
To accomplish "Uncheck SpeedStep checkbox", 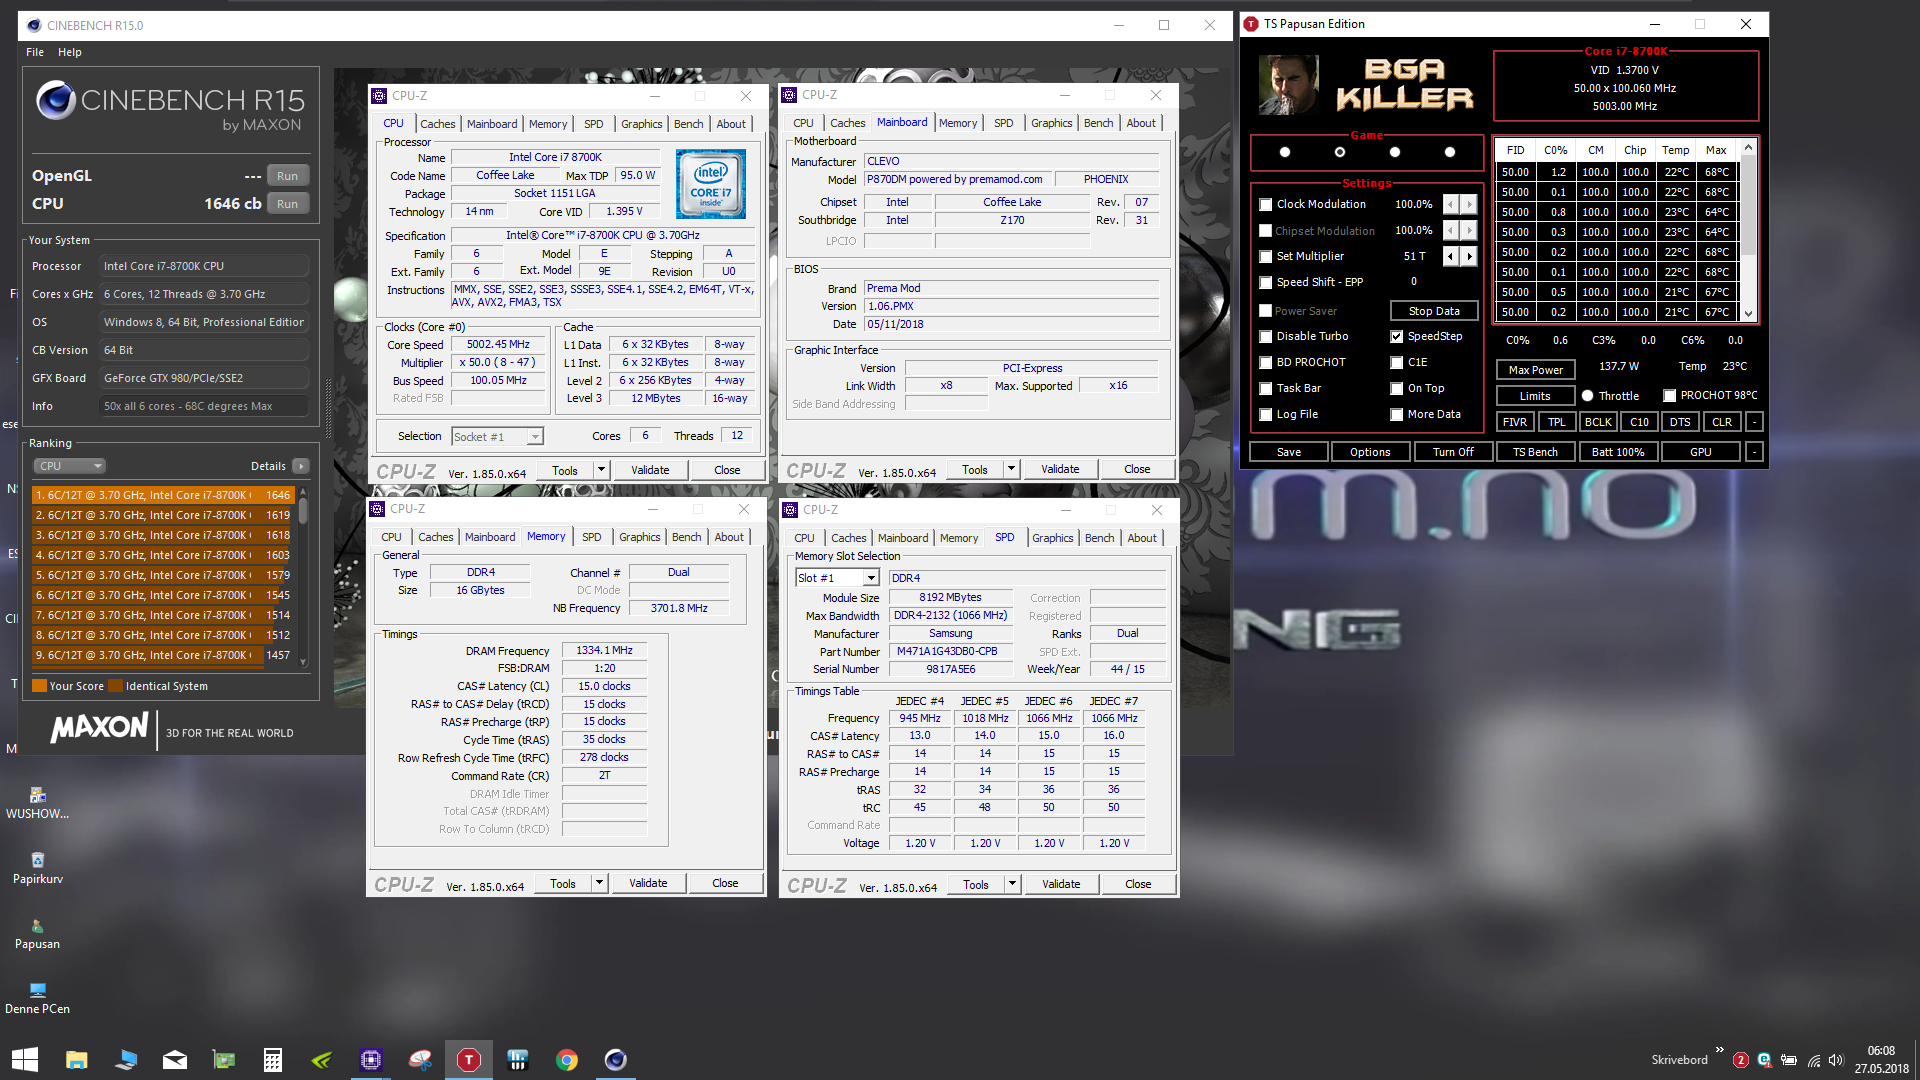I will pyautogui.click(x=1397, y=336).
